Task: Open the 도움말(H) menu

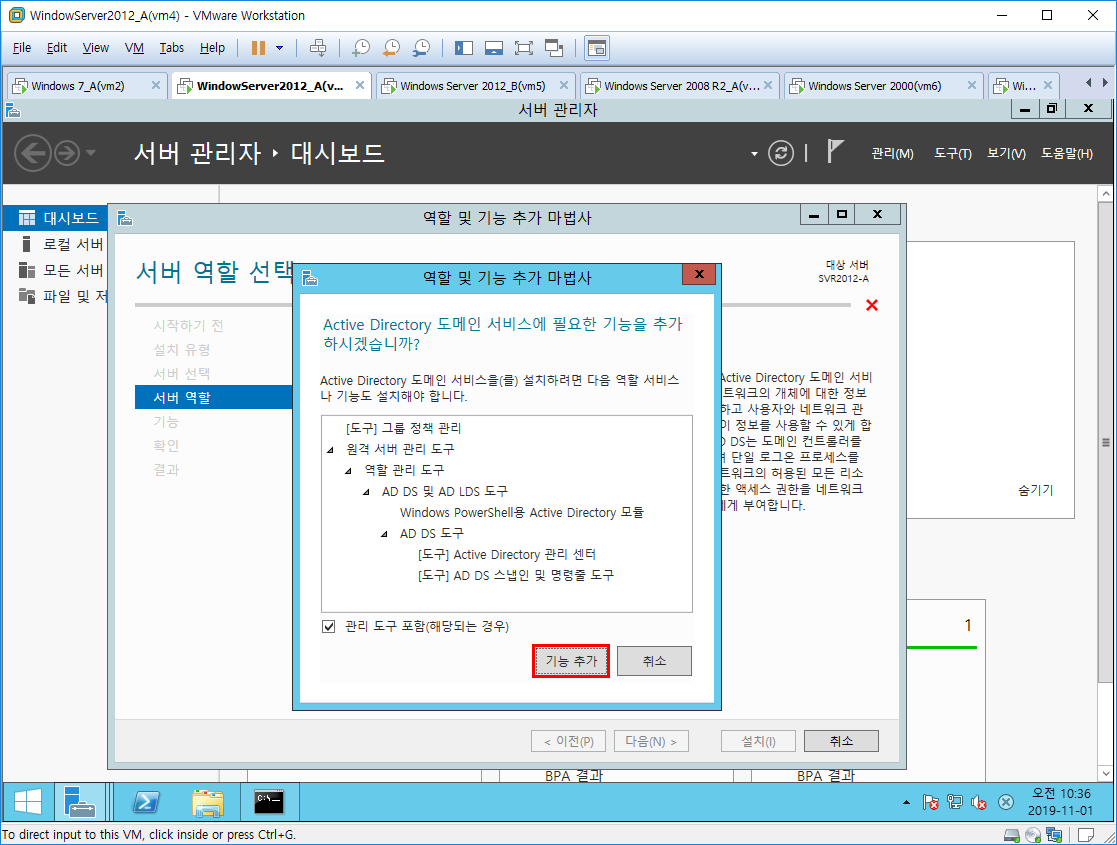Action: [x=1066, y=153]
